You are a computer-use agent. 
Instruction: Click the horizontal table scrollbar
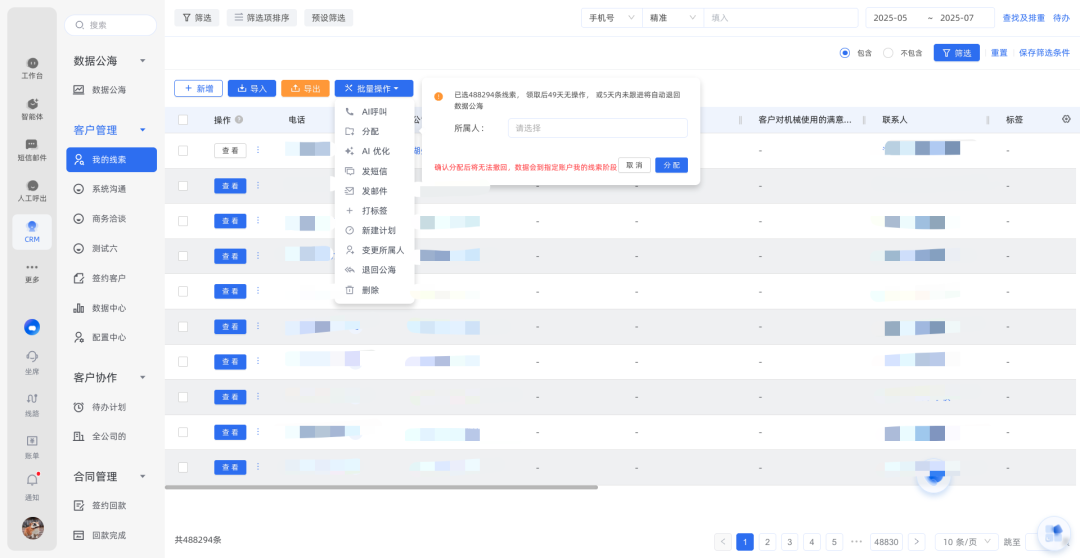point(381,488)
